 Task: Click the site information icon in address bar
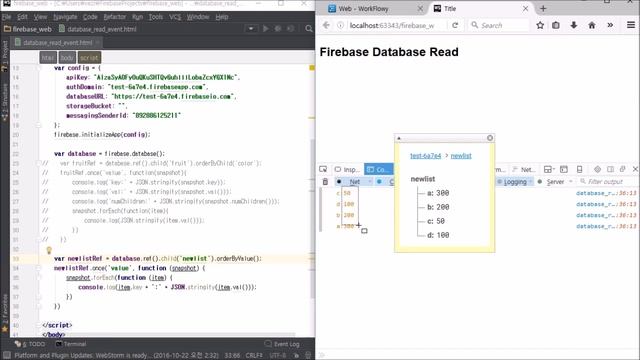pyautogui.click(x=340, y=25)
